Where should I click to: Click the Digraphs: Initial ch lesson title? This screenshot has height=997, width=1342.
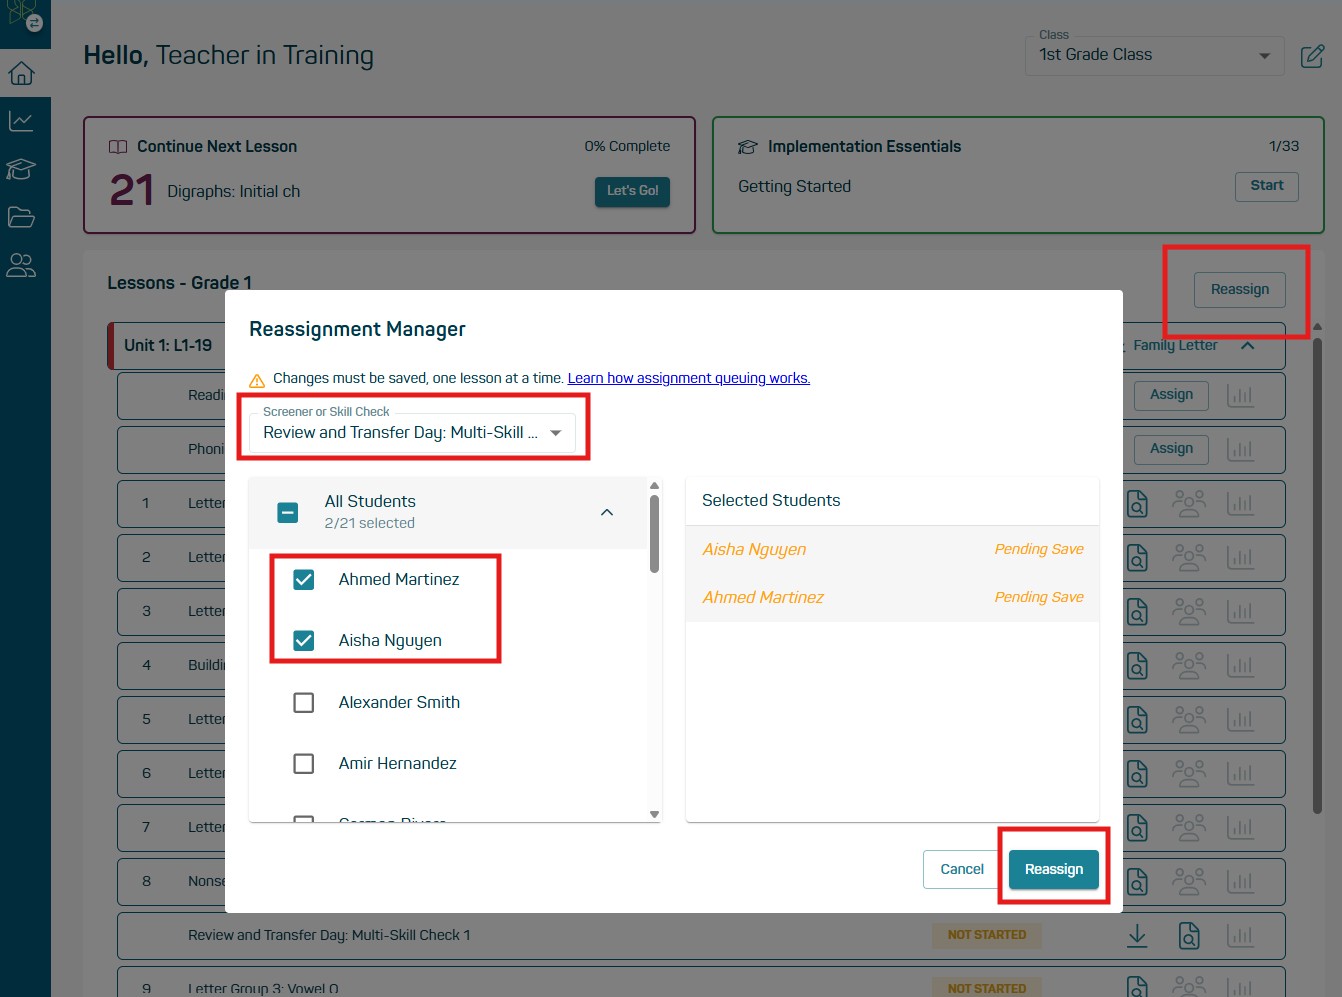point(234,192)
